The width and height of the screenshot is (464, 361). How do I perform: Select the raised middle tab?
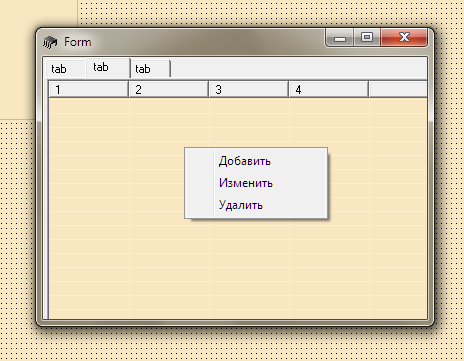108,68
